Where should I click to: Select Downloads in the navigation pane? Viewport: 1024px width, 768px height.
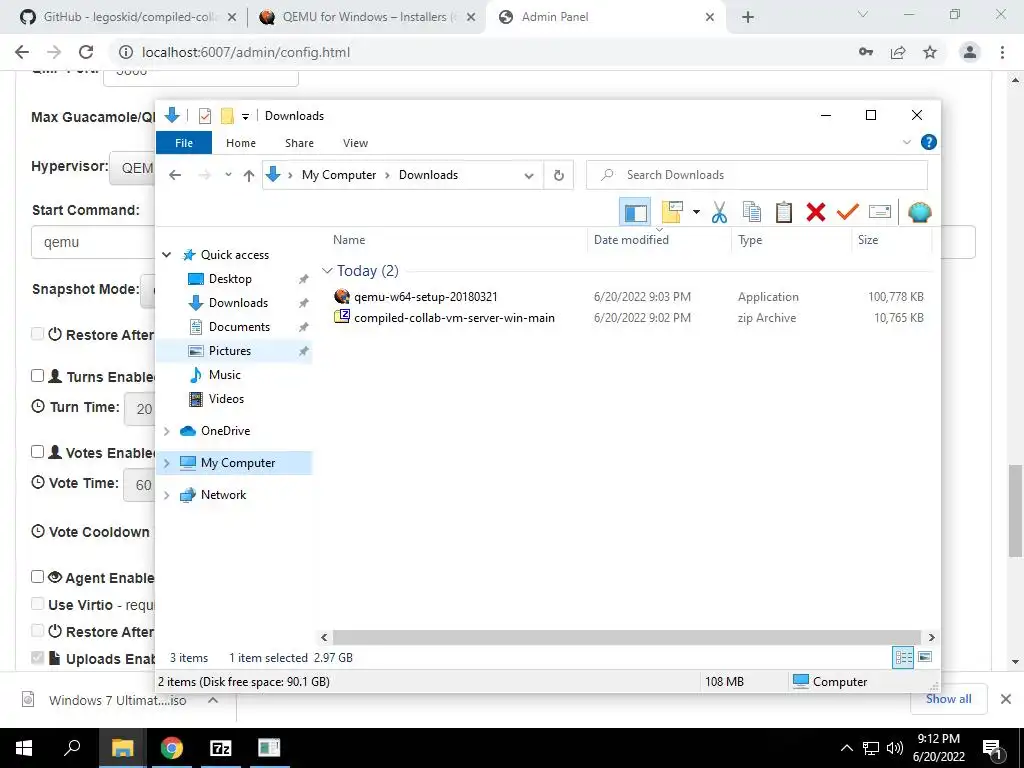pos(238,303)
